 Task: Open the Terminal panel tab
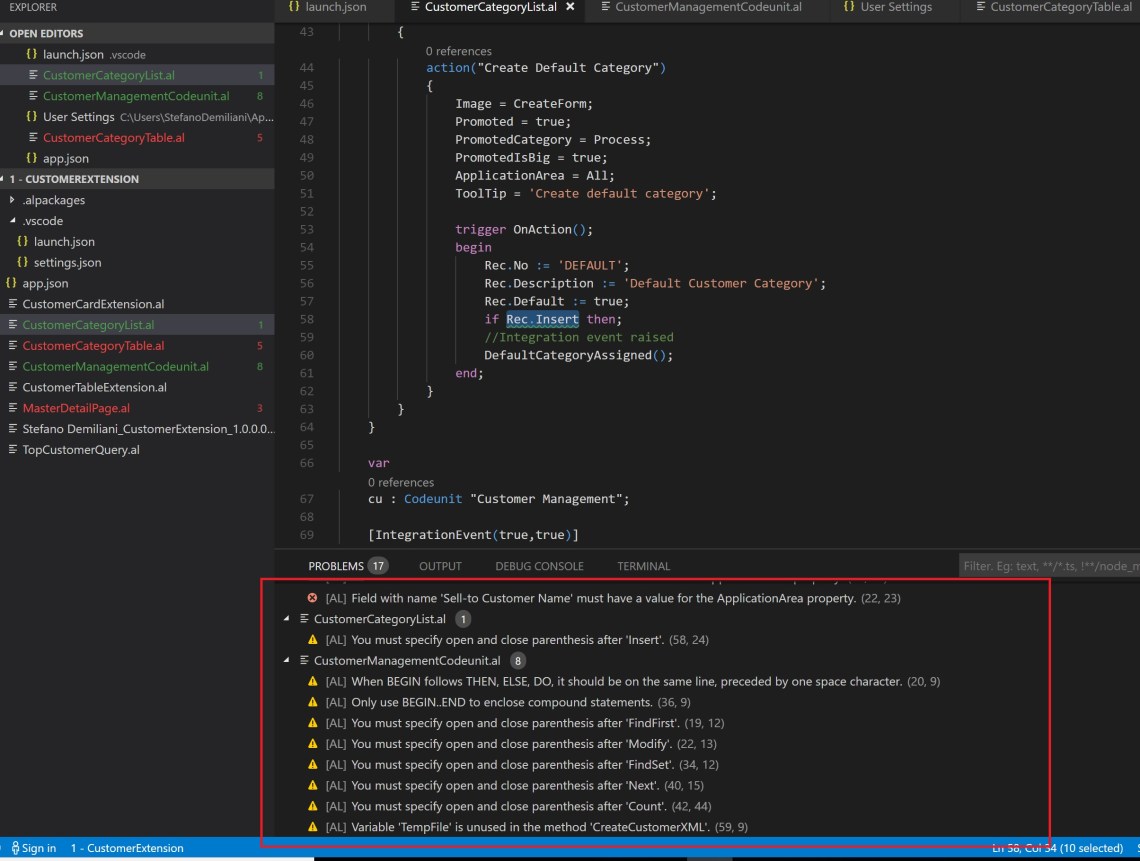(643, 566)
